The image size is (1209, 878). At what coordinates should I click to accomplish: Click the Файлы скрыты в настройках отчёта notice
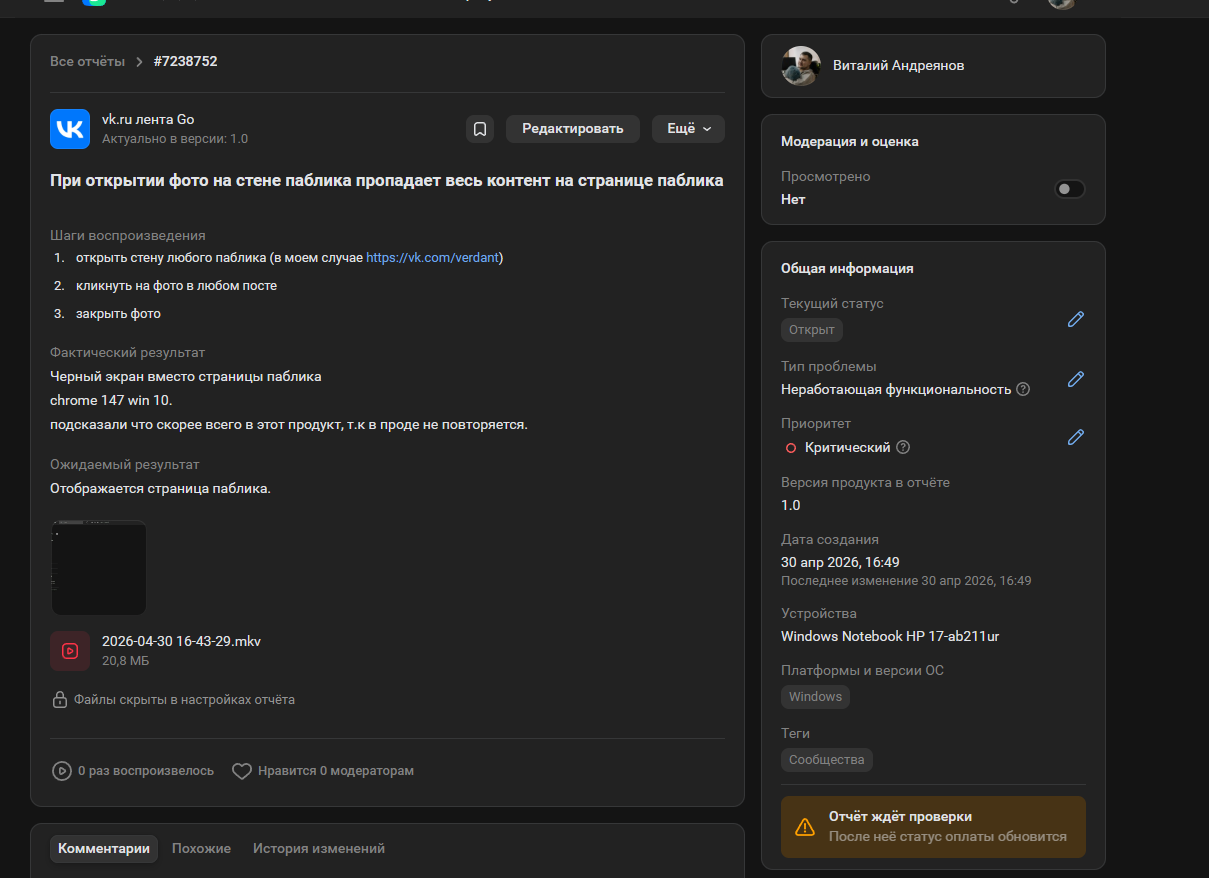[x=184, y=700]
